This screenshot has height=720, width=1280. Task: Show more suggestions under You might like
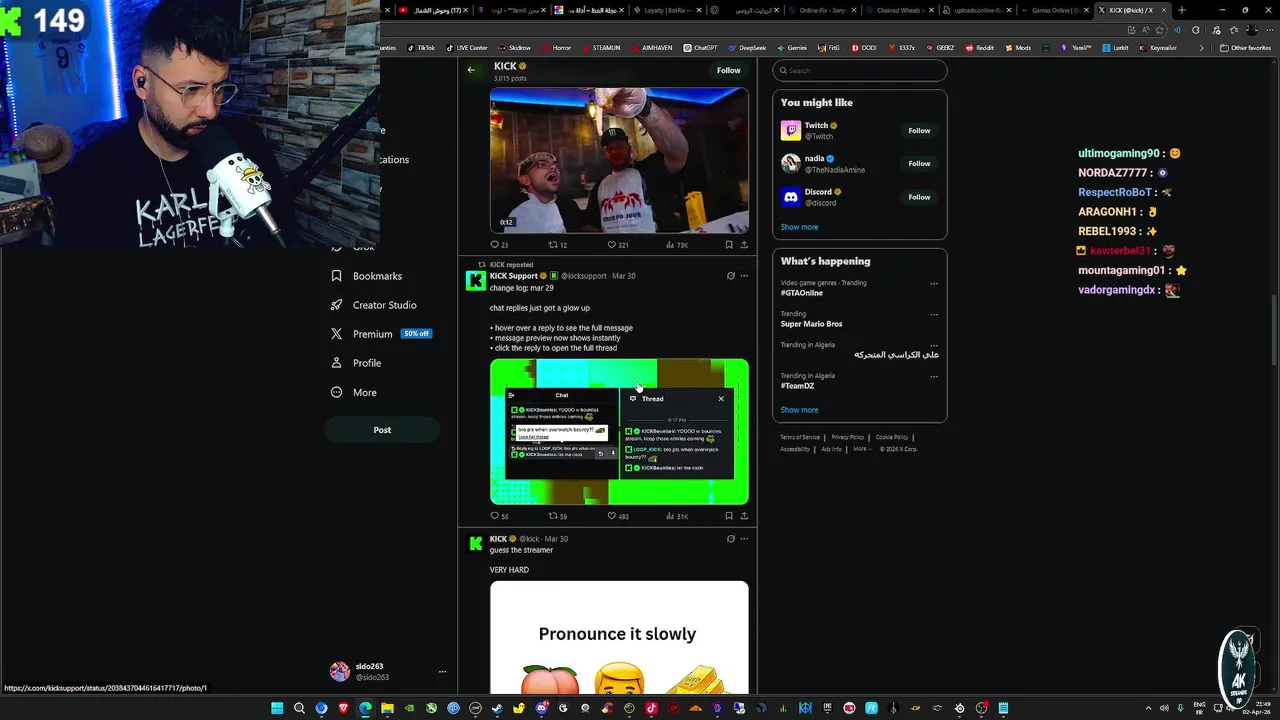799,227
